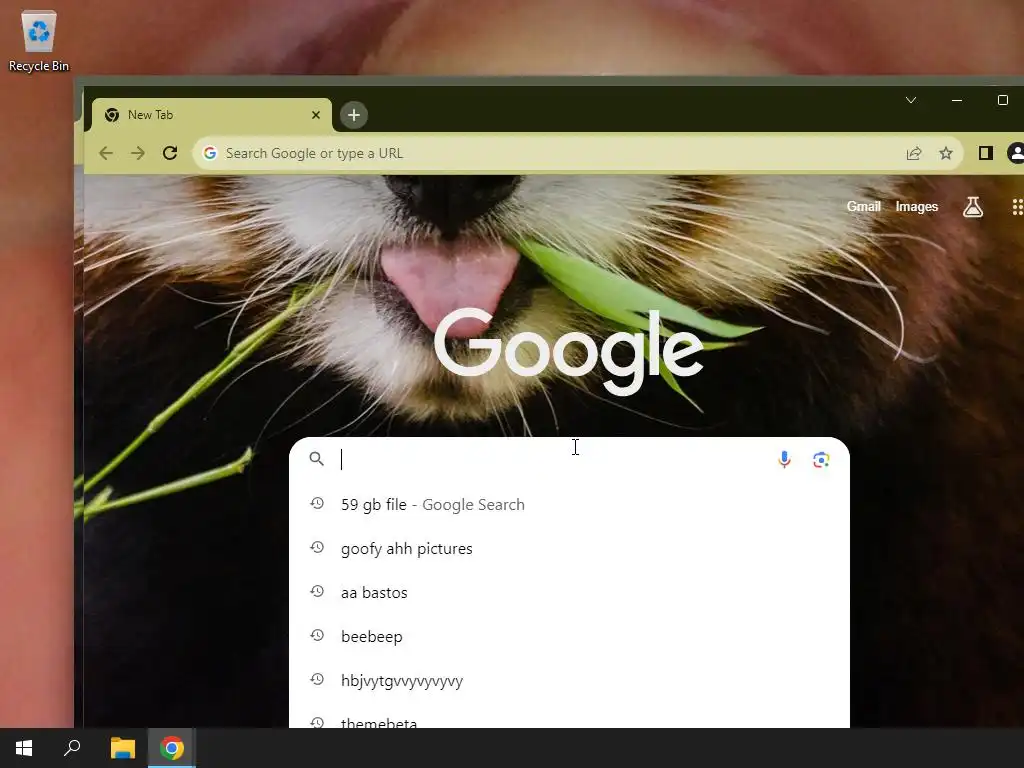Image resolution: width=1024 pixels, height=768 pixels.
Task: Click history icon beside 'goofy ahh pictures'
Action: click(317, 547)
